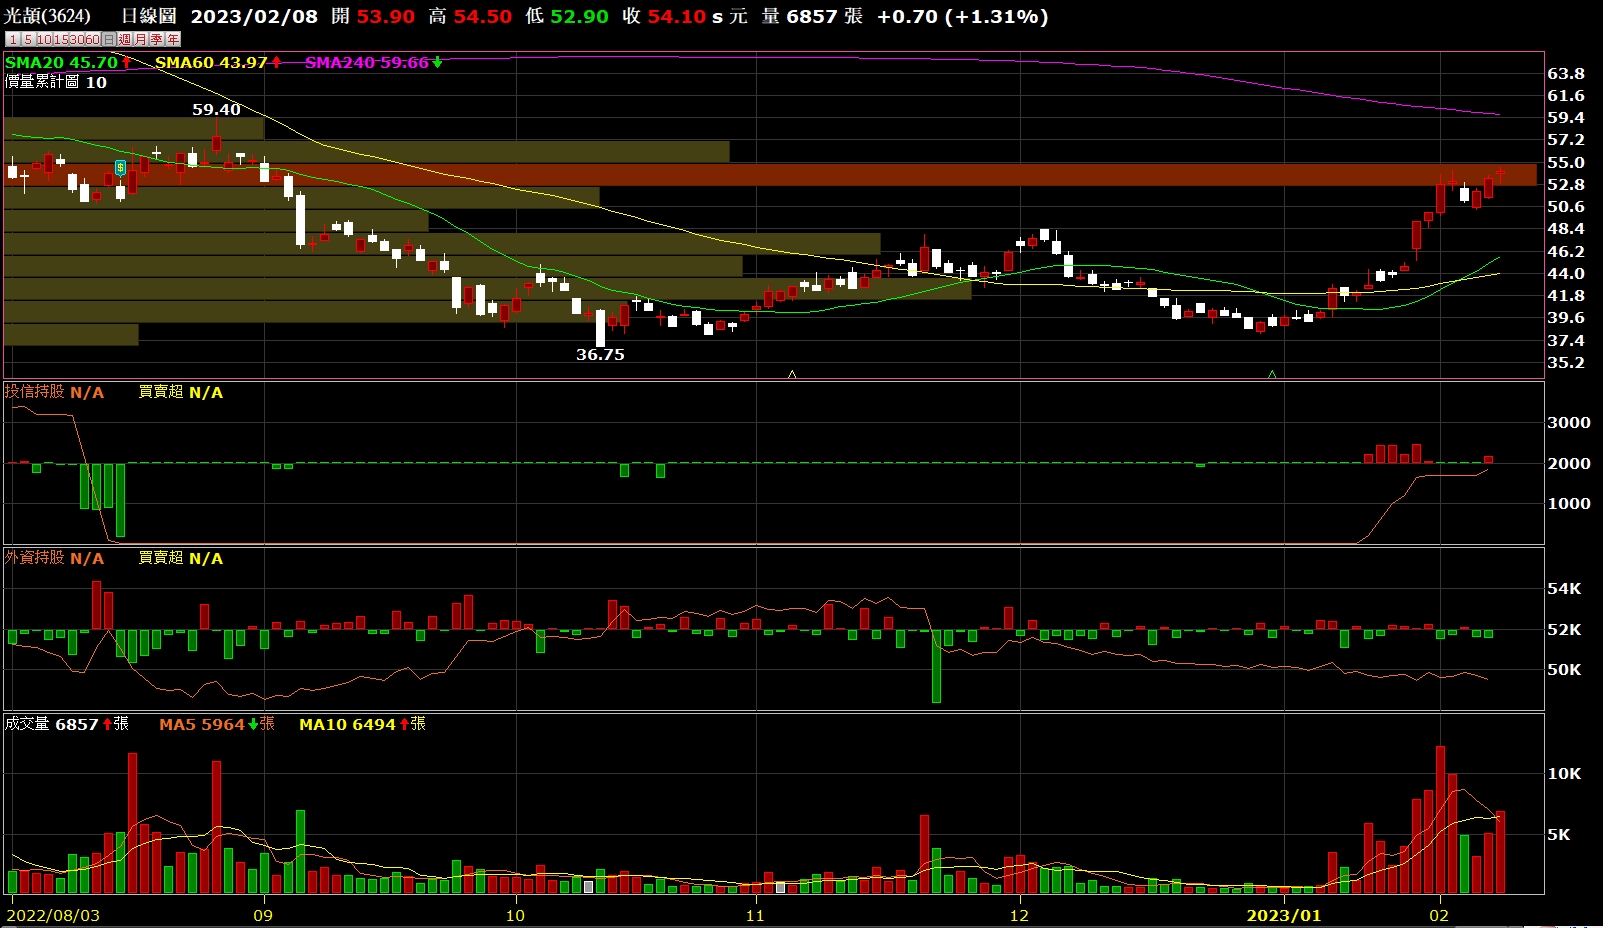Click the volume value 6857 in header
The height and width of the screenshot is (928, 1603).
click(x=811, y=16)
